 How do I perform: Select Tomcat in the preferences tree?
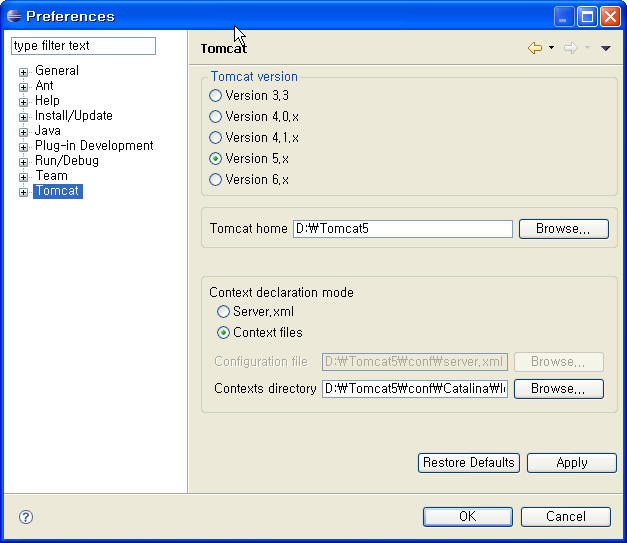coord(58,191)
